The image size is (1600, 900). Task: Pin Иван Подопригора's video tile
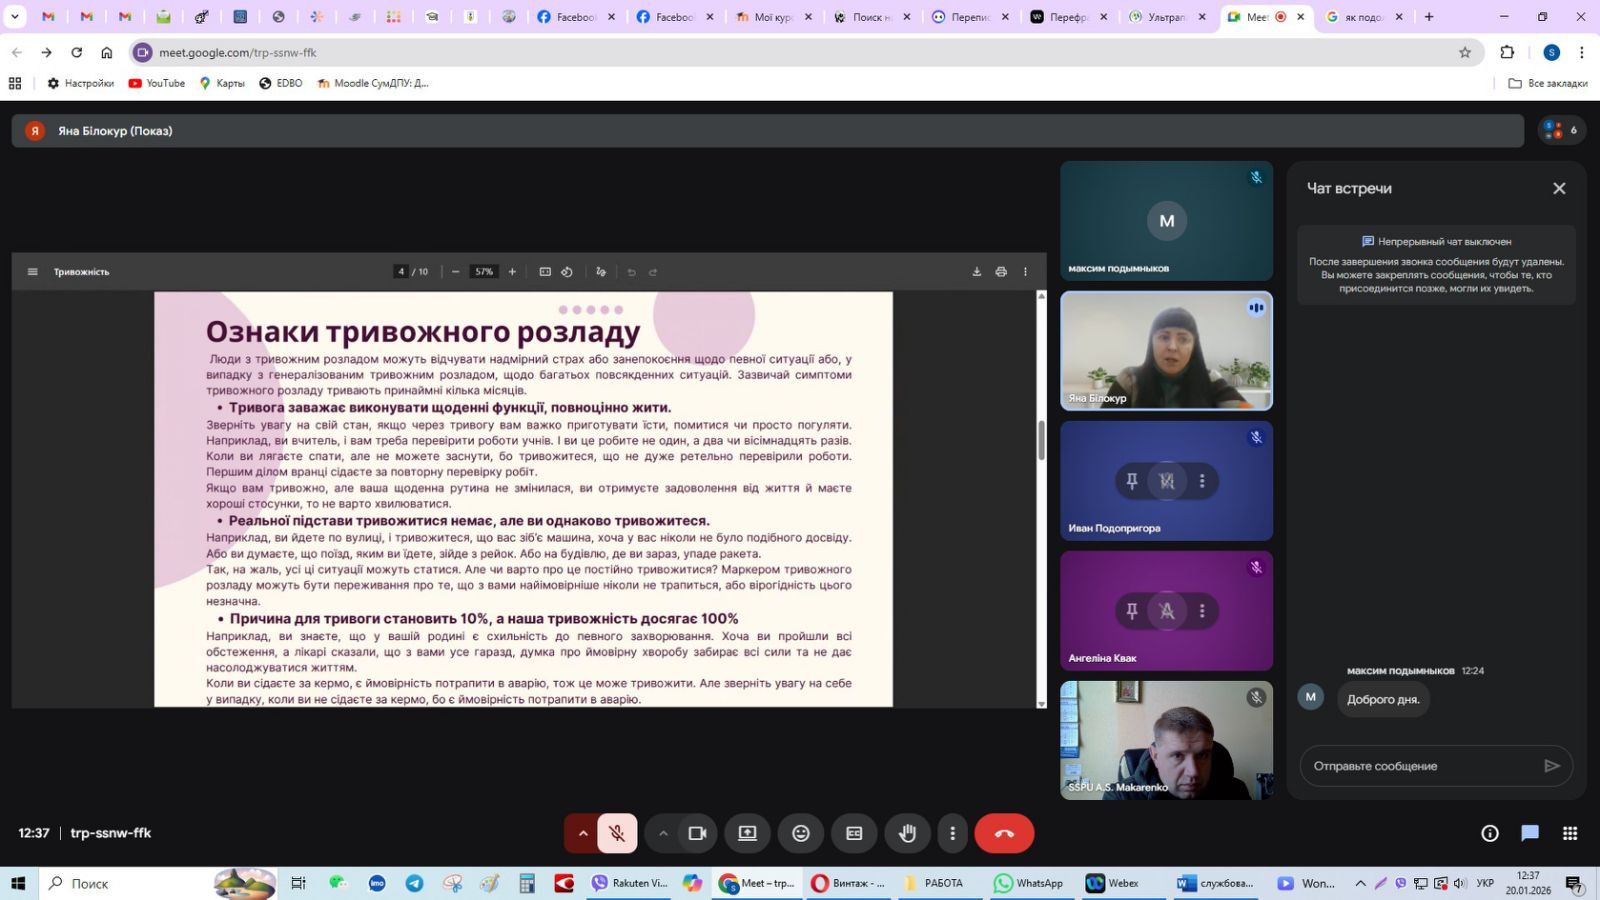click(1132, 481)
